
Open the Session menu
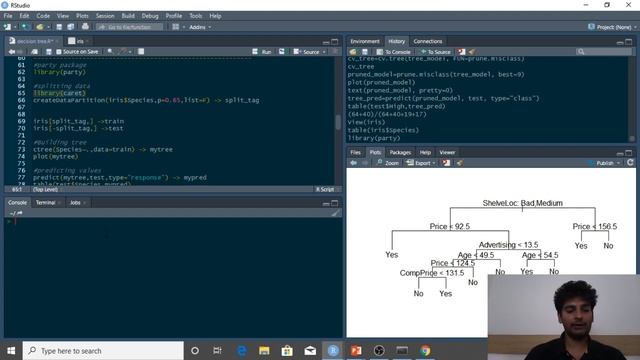pos(105,16)
